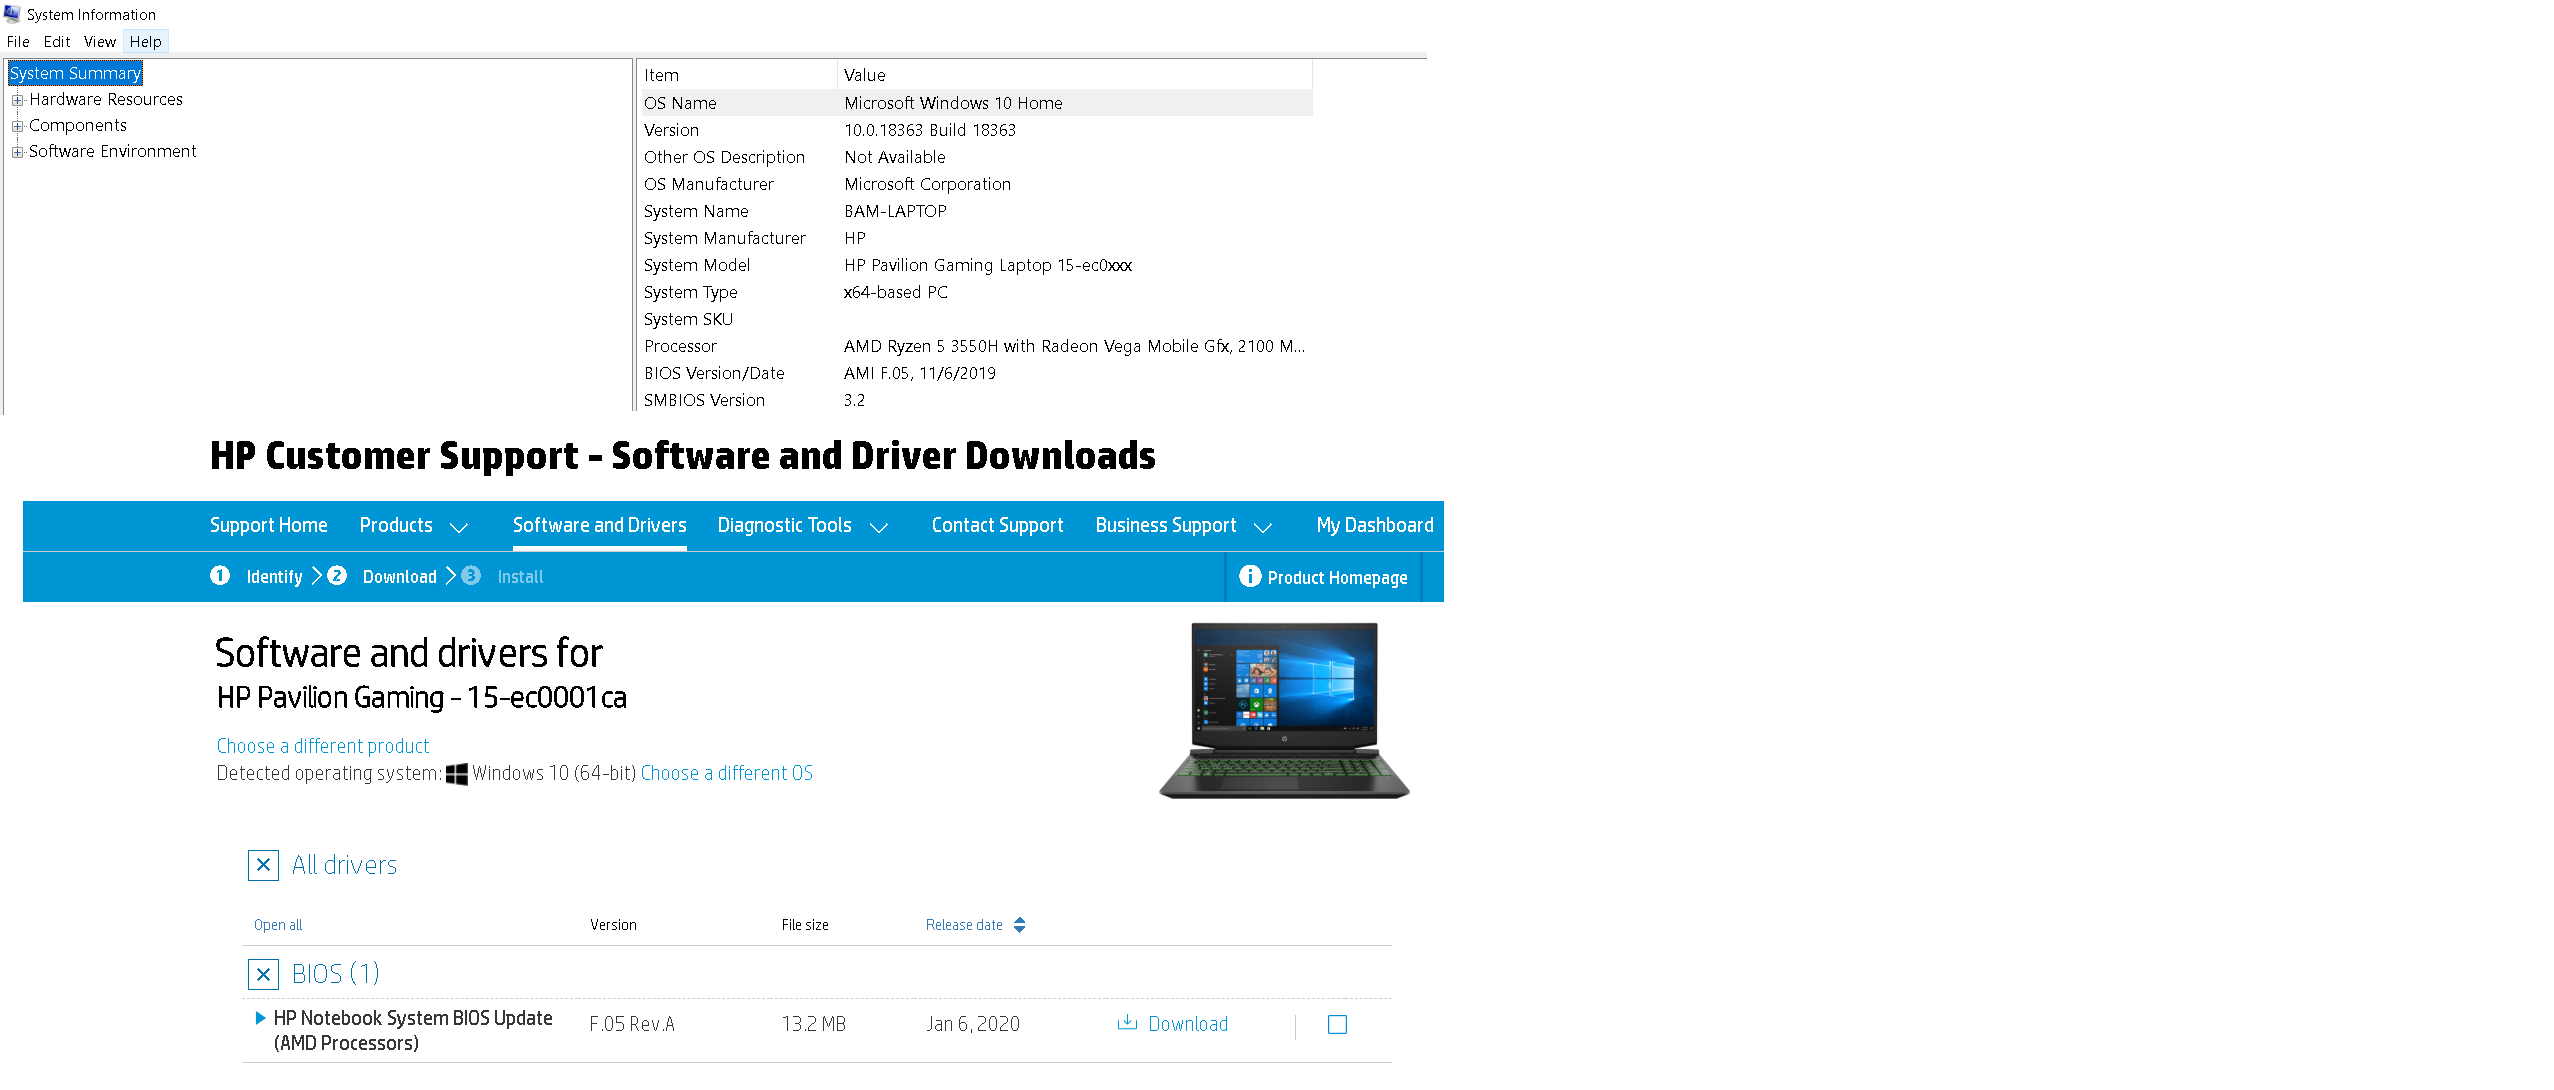Open the Contact Support tab
2554x1090 pixels.
997,525
